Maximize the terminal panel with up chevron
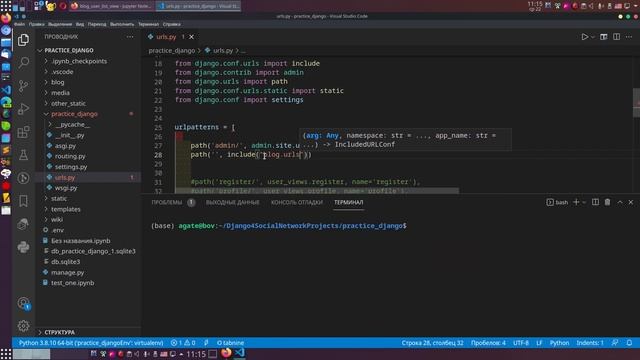Screen dimensions: 640x360 (x=620, y=202)
